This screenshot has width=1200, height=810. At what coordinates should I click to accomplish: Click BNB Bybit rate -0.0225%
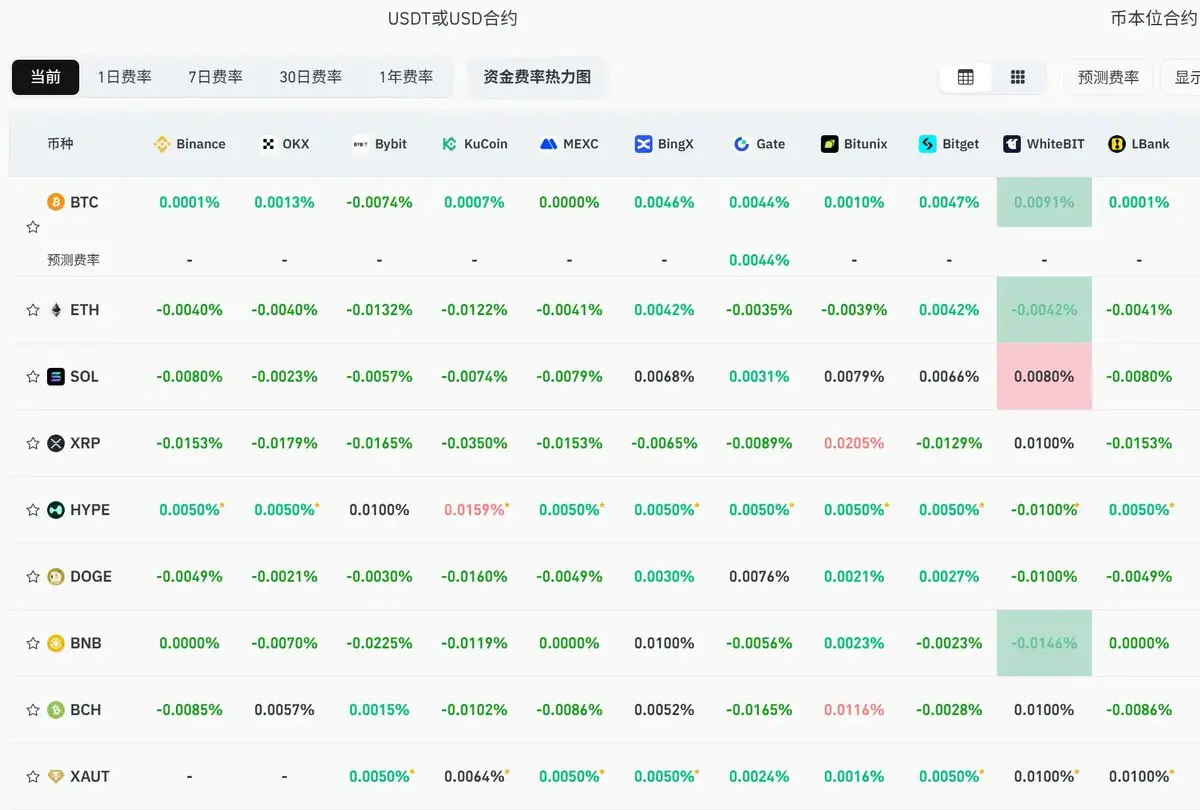click(379, 643)
